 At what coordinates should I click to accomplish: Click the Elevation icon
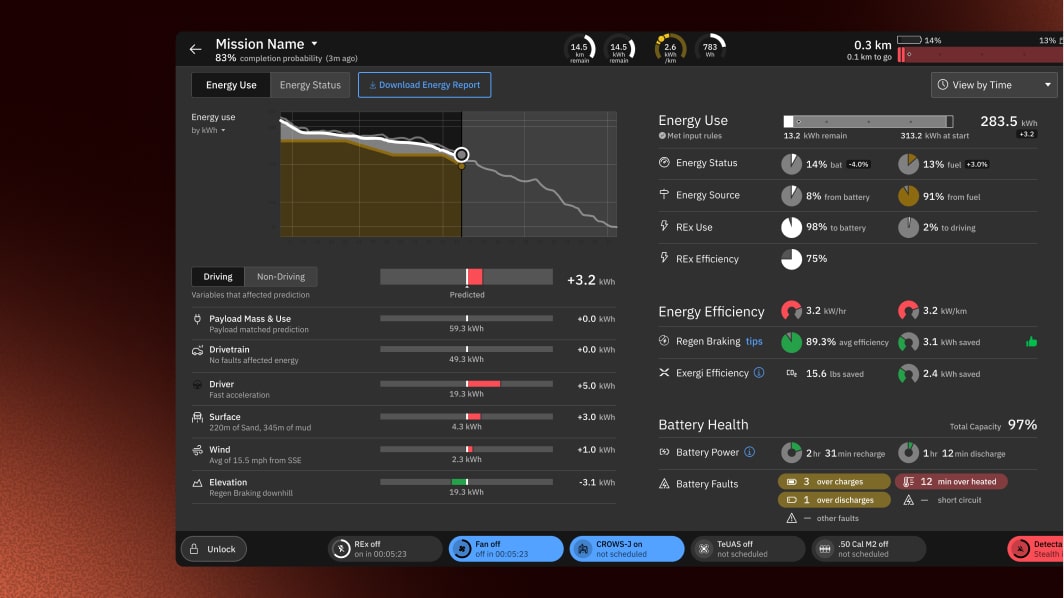(197, 483)
